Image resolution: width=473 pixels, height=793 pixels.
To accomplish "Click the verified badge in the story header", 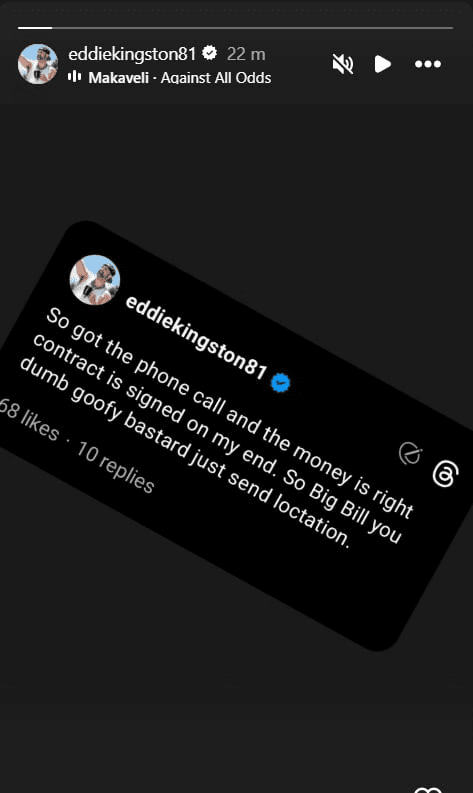I will [209, 53].
